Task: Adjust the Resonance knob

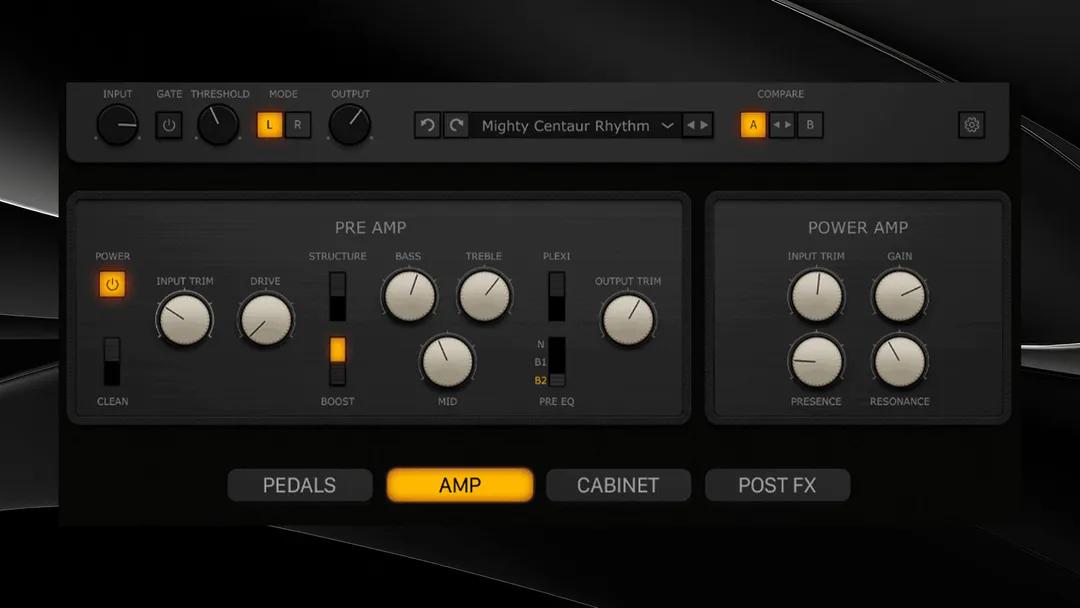Action: coord(899,362)
